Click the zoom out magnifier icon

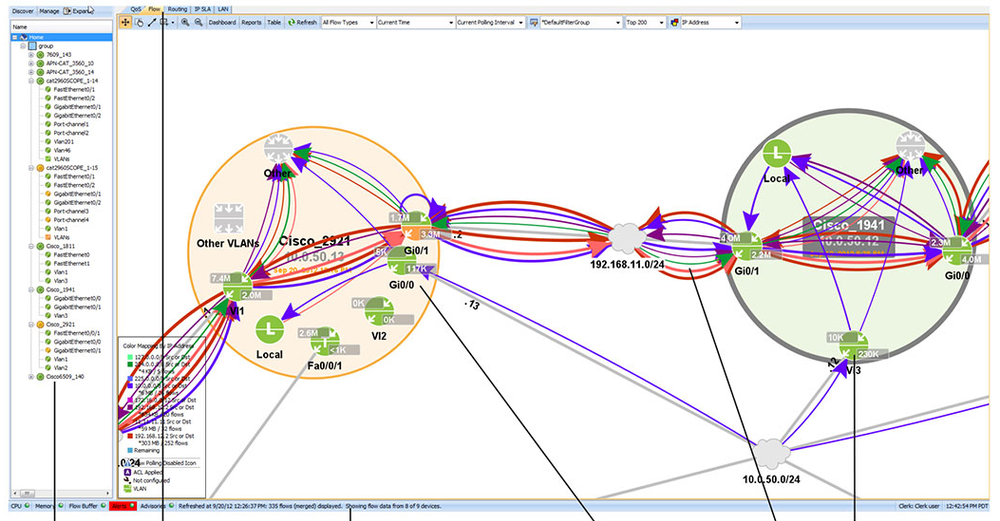click(x=198, y=22)
